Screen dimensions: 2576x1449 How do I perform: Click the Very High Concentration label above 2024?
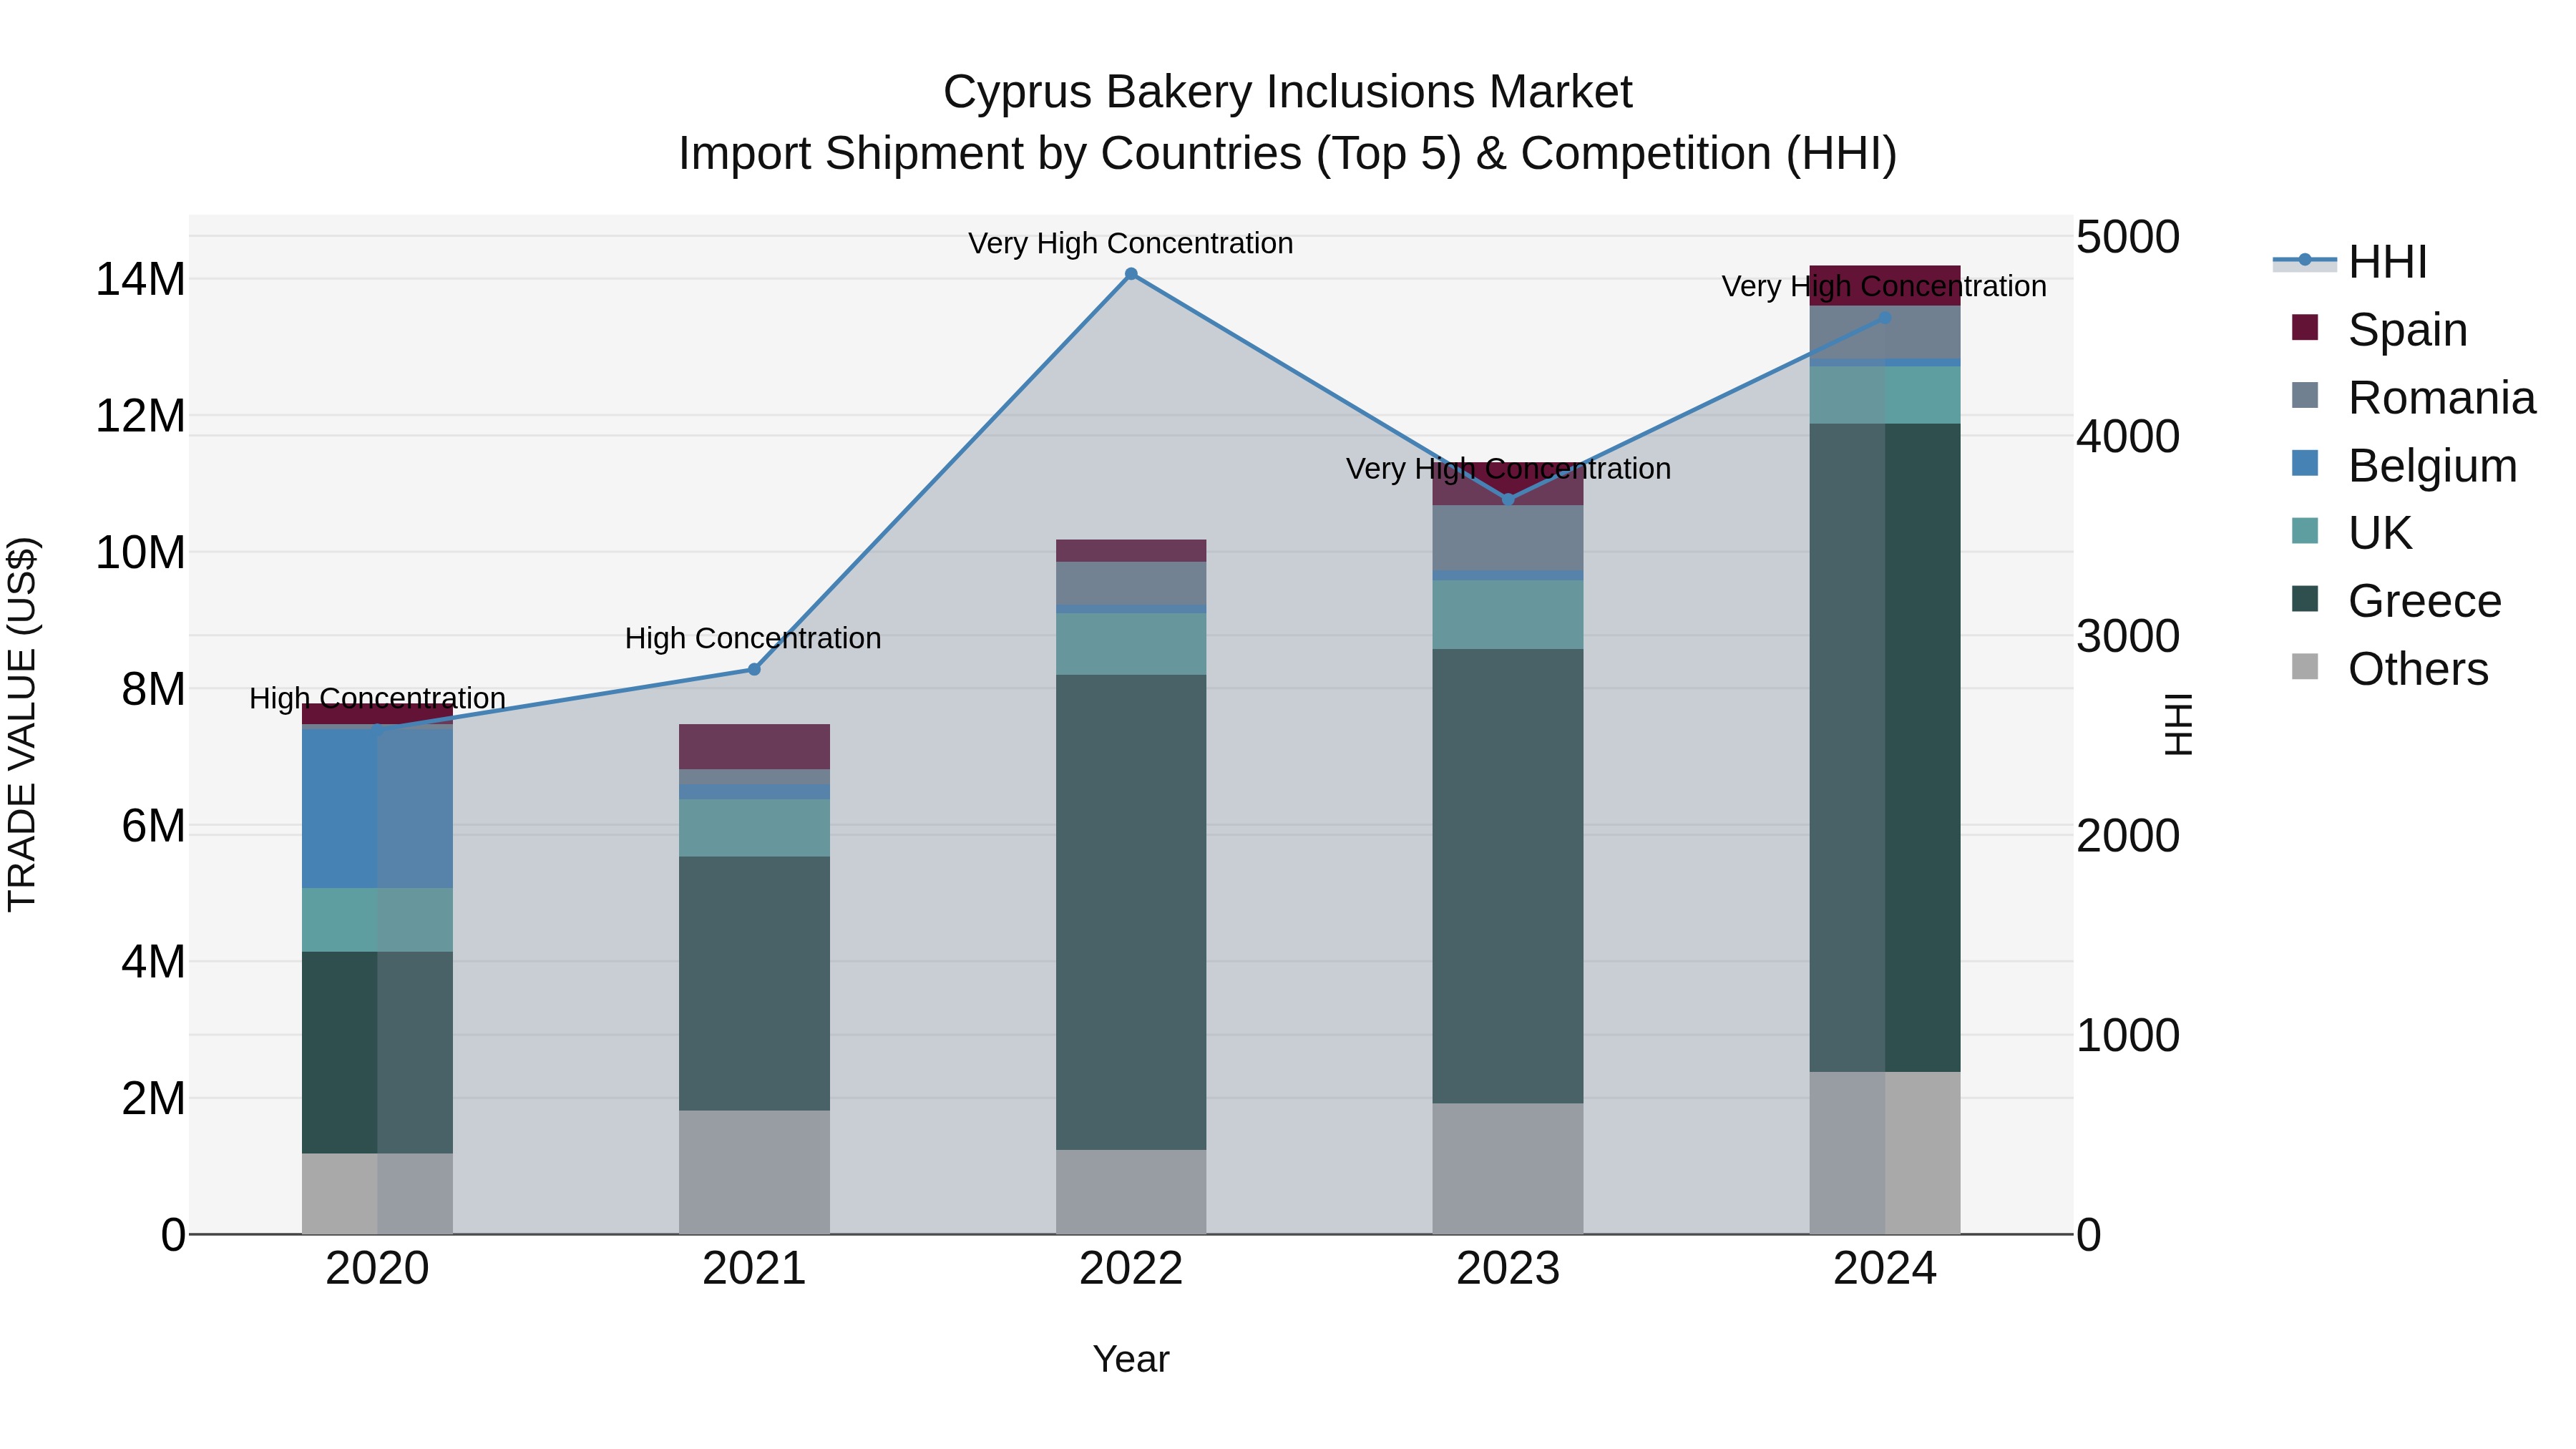coord(1884,286)
